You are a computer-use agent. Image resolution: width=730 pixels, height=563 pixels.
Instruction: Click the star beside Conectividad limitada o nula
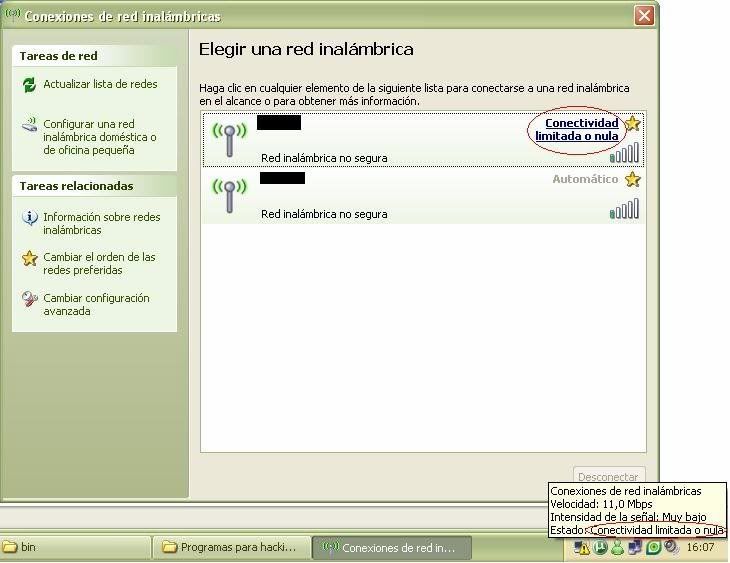click(632, 123)
